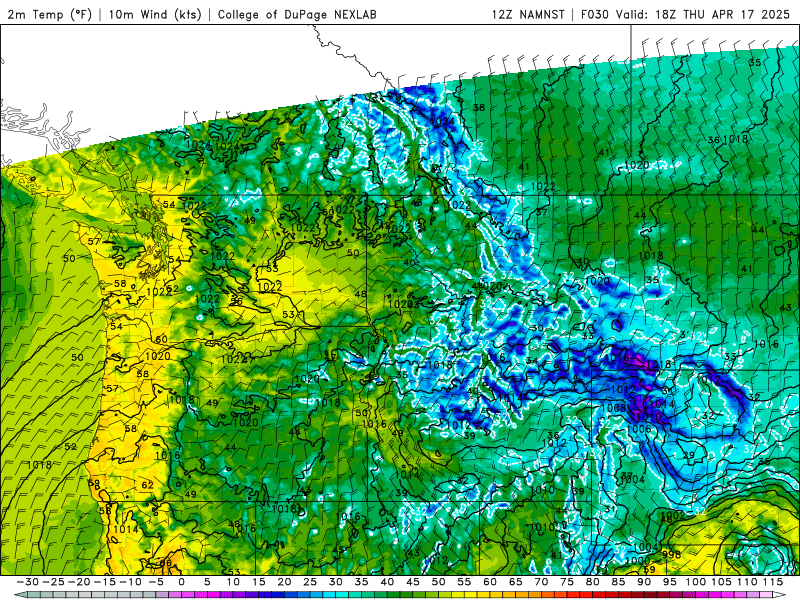The width and height of the screenshot is (800, 600).
Task: Click the '32' freezing label near '1024' in Canada
Action: [477, 146]
